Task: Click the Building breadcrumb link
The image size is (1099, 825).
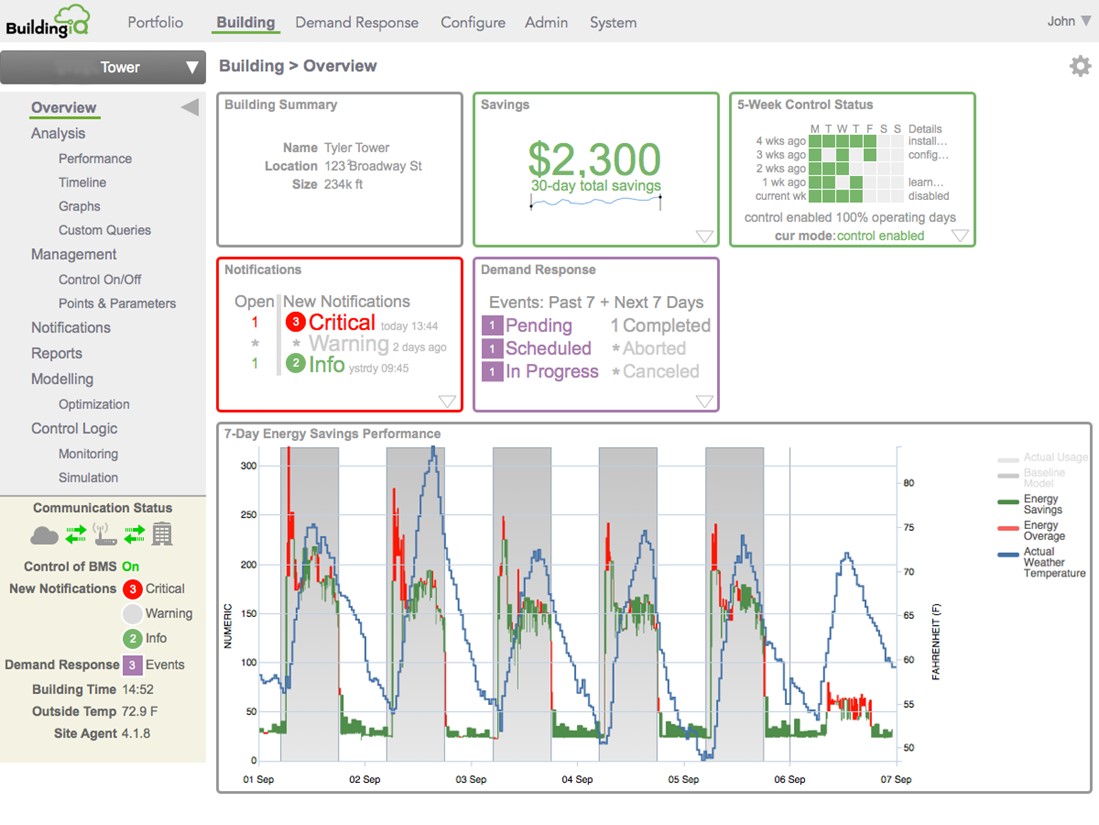Action: click(252, 66)
